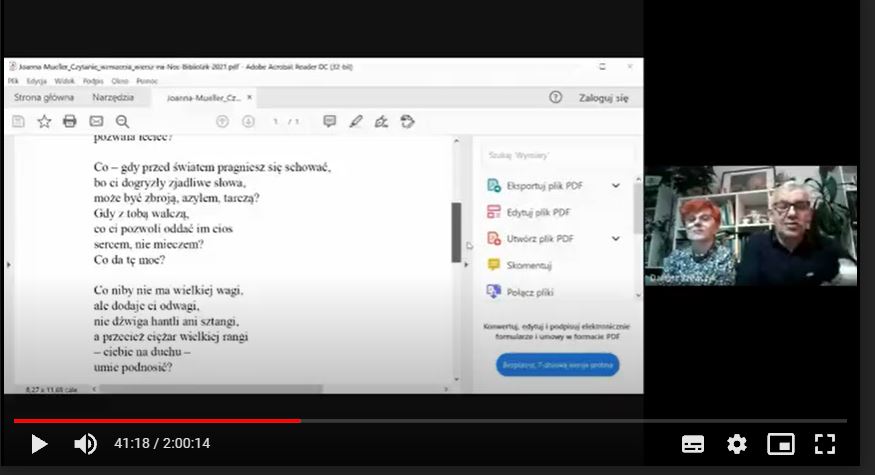Click the line 'umie podnosić?'

133,367
